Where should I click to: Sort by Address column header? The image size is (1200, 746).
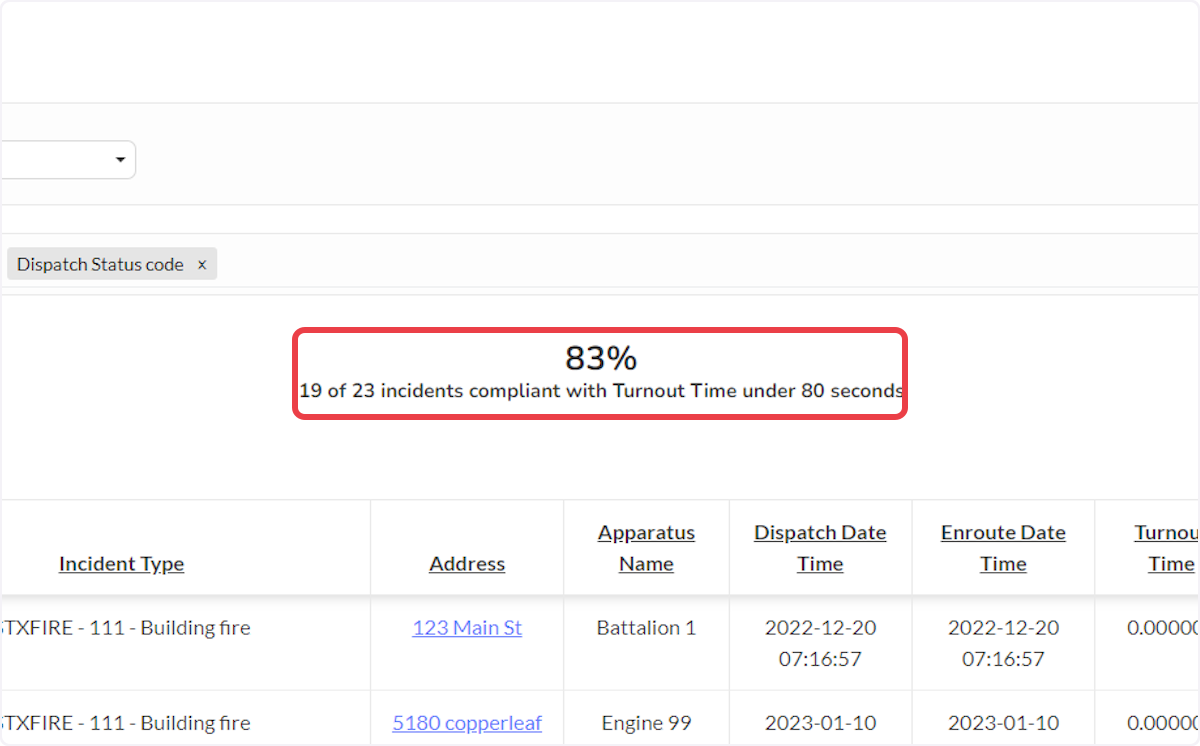click(x=467, y=564)
